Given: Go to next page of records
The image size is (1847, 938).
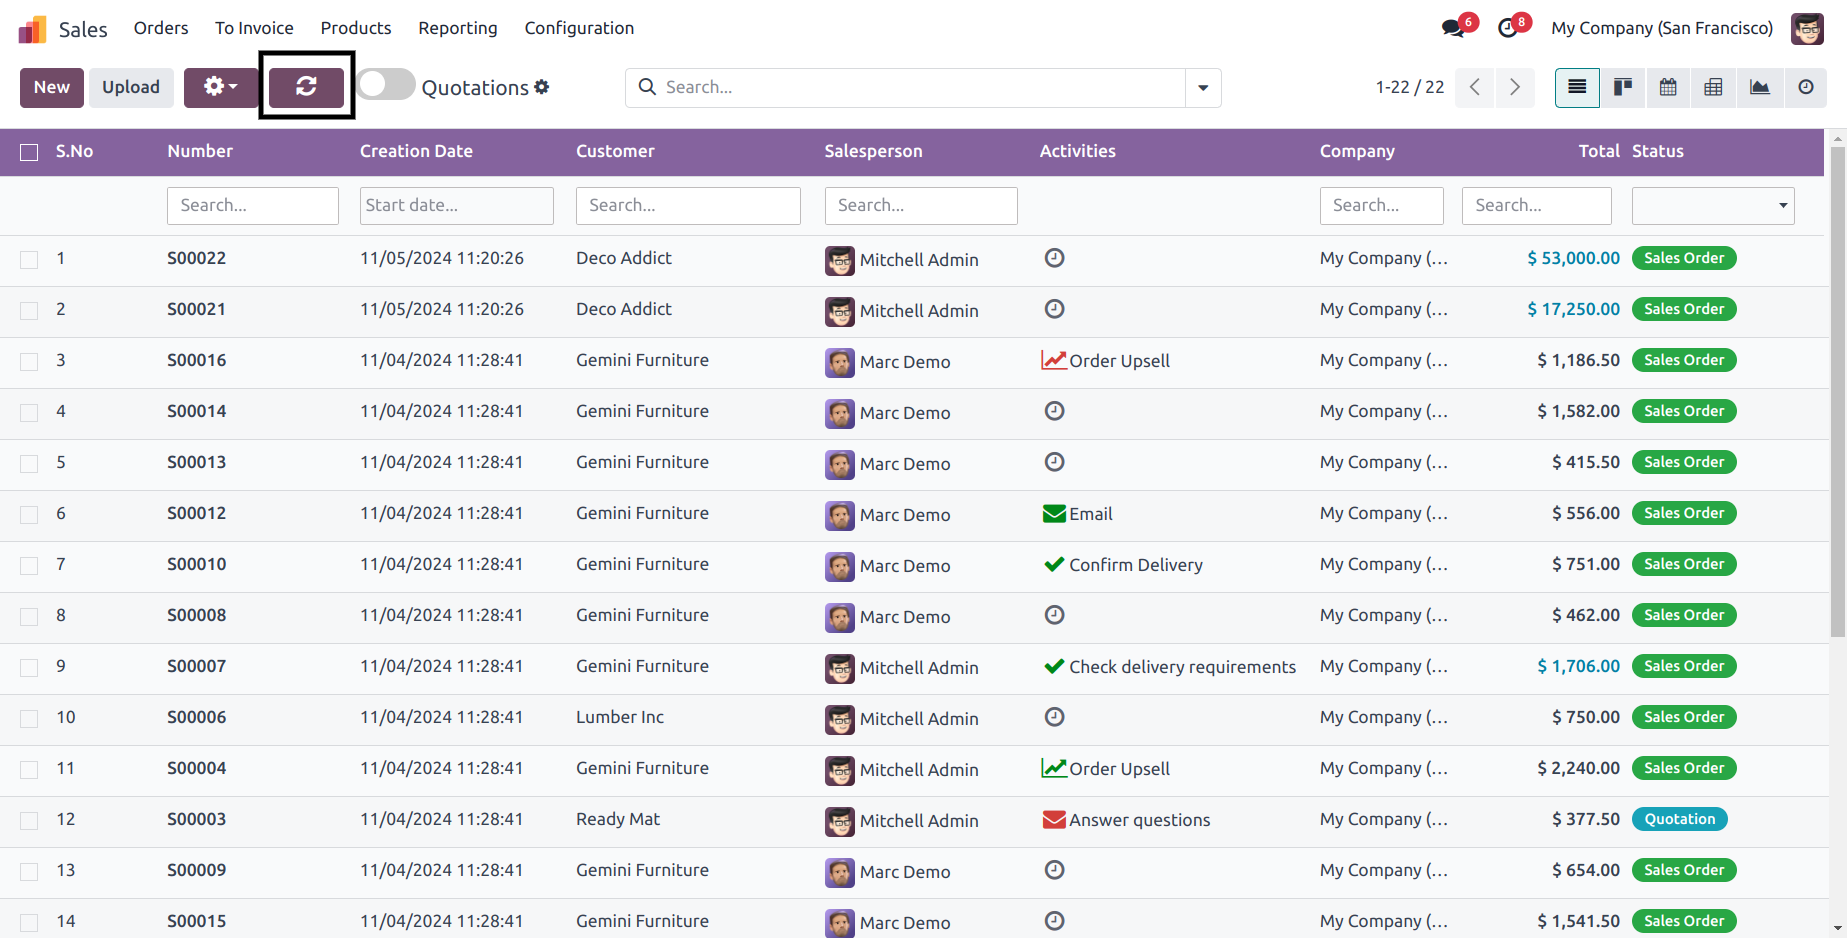Looking at the screenshot, I should (x=1515, y=87).
